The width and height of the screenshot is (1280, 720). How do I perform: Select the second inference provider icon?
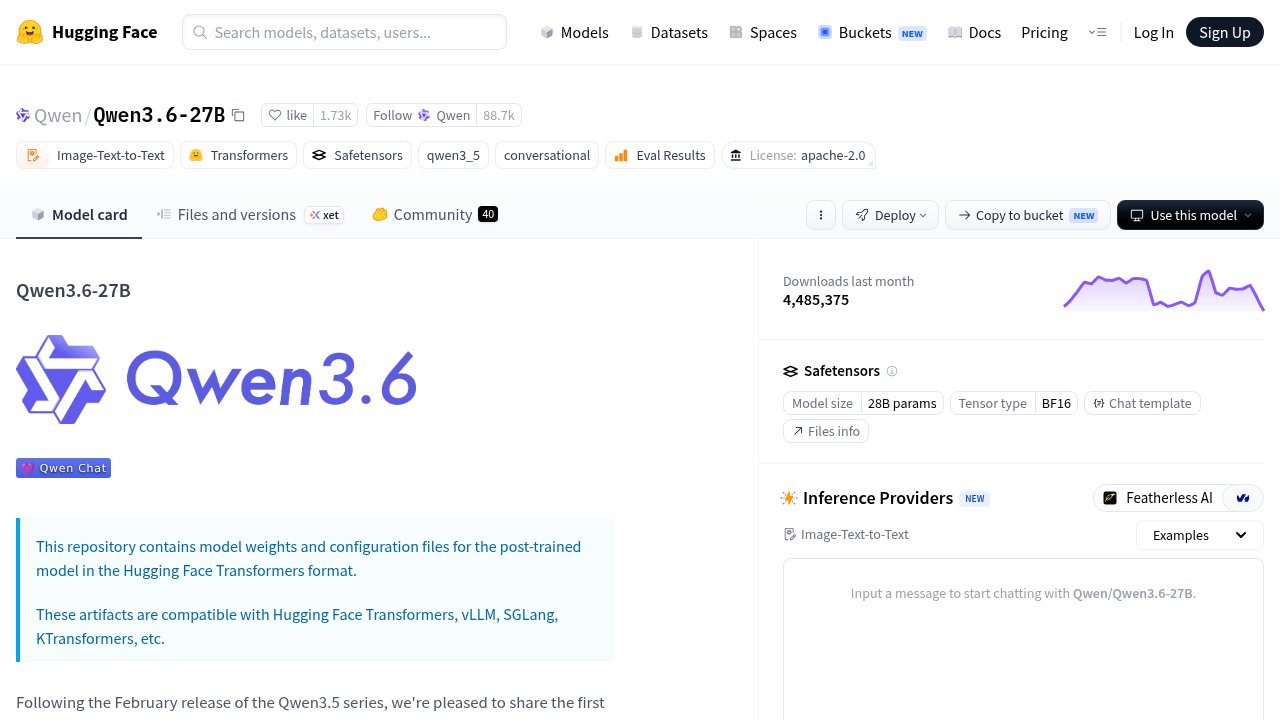coord(1243,498)
